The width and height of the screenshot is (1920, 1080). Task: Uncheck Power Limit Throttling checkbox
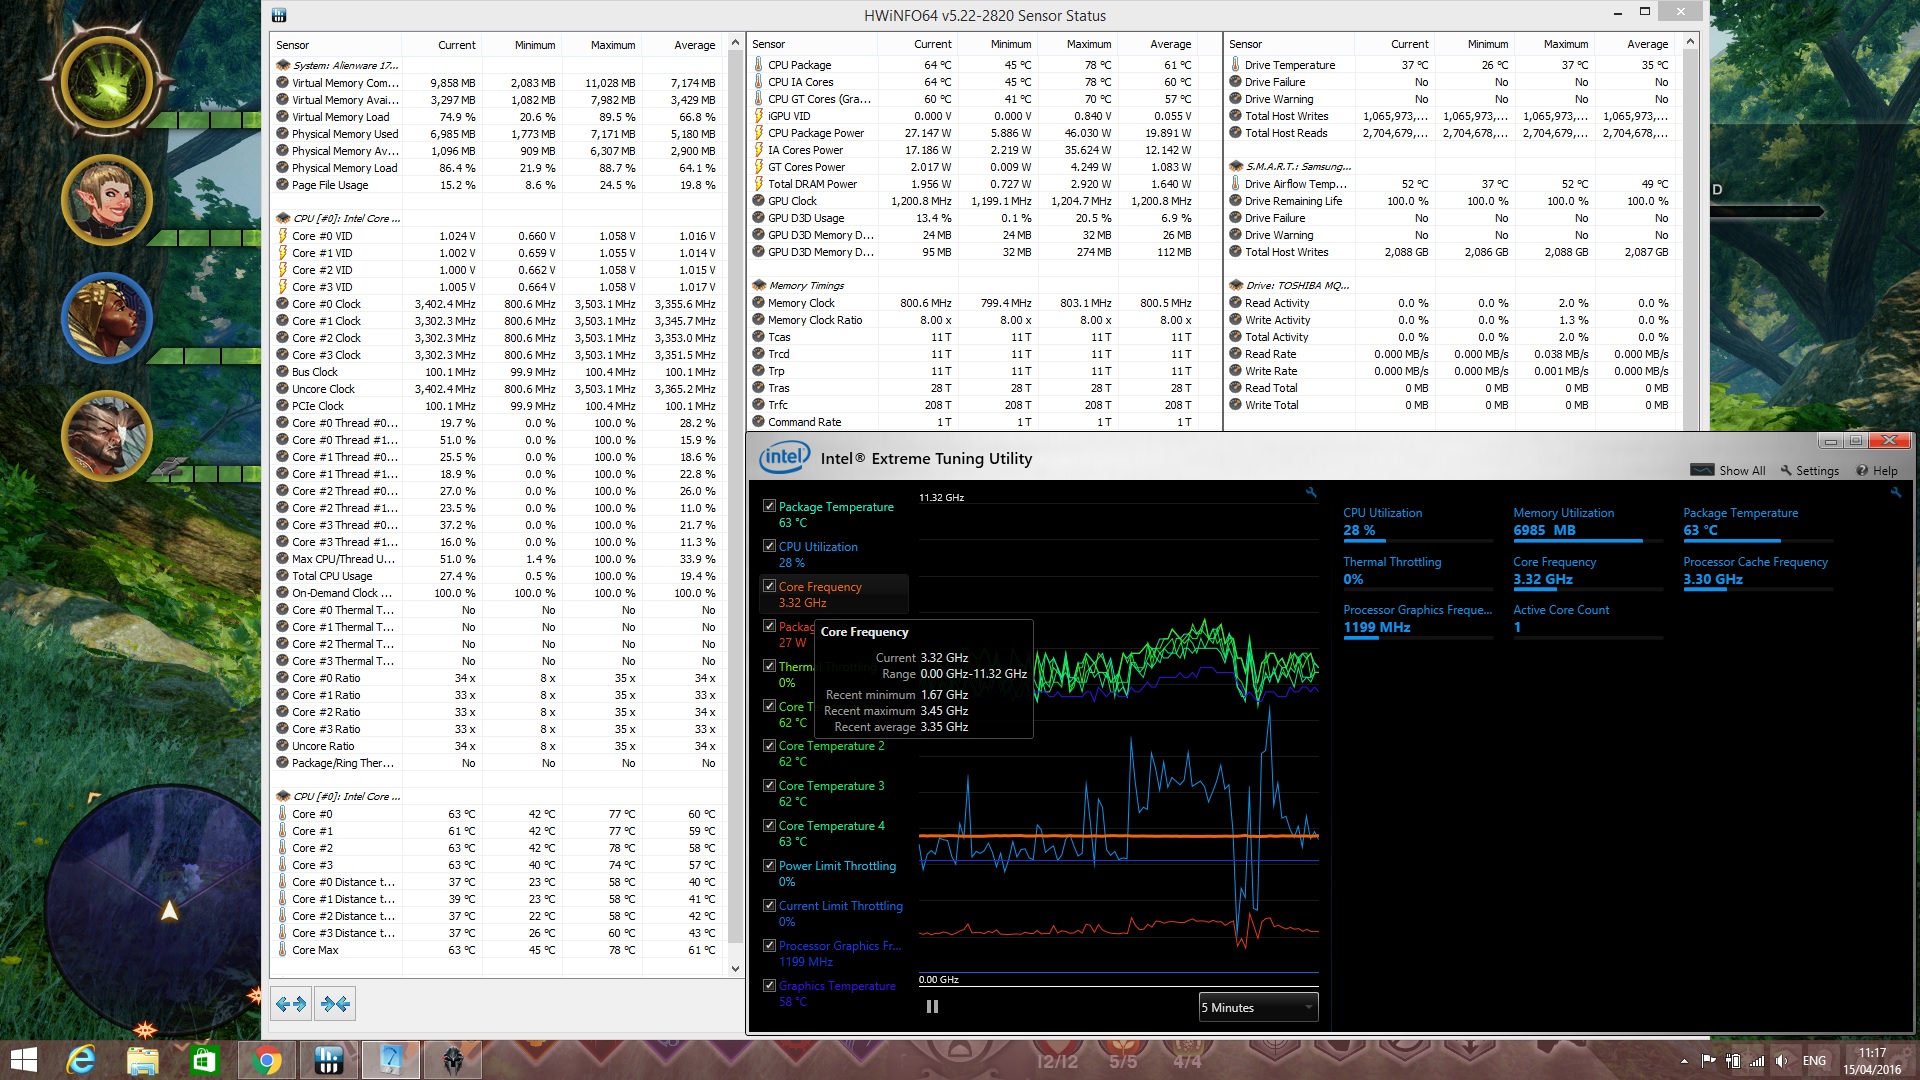coord(769,865)
